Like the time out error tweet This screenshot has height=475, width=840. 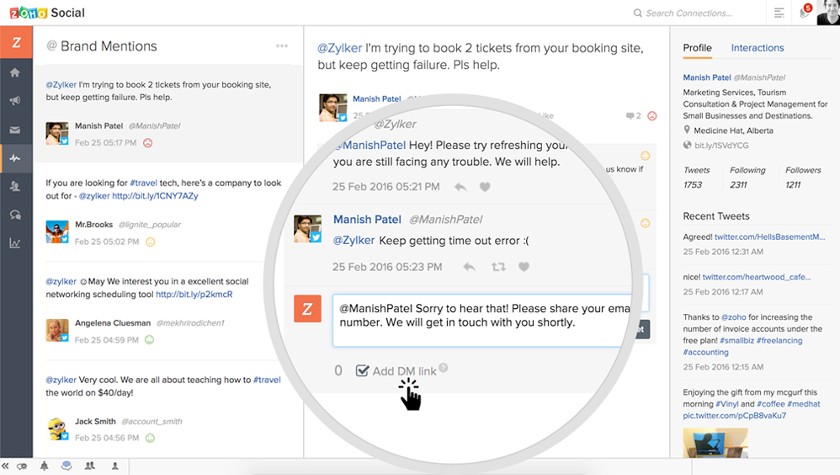(524, 267)
